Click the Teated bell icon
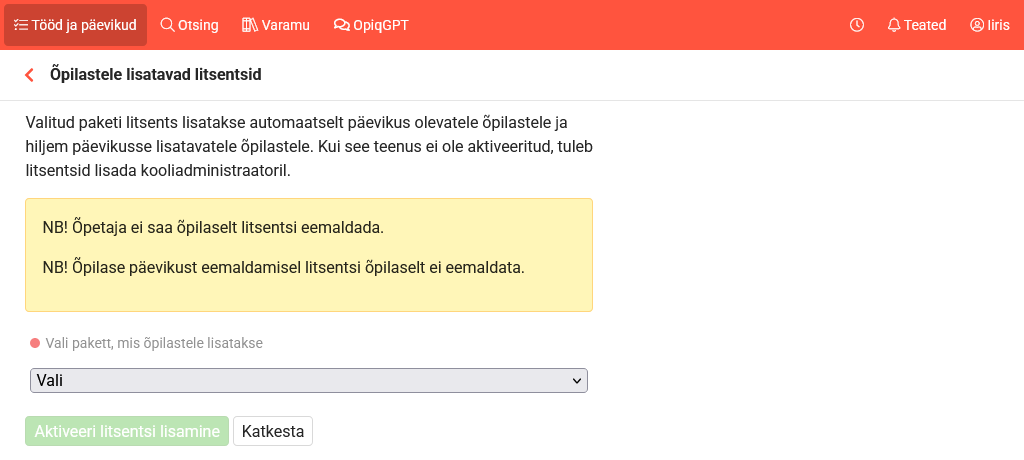The height and width of the screenshot is (460, 1024). point(894,25)
